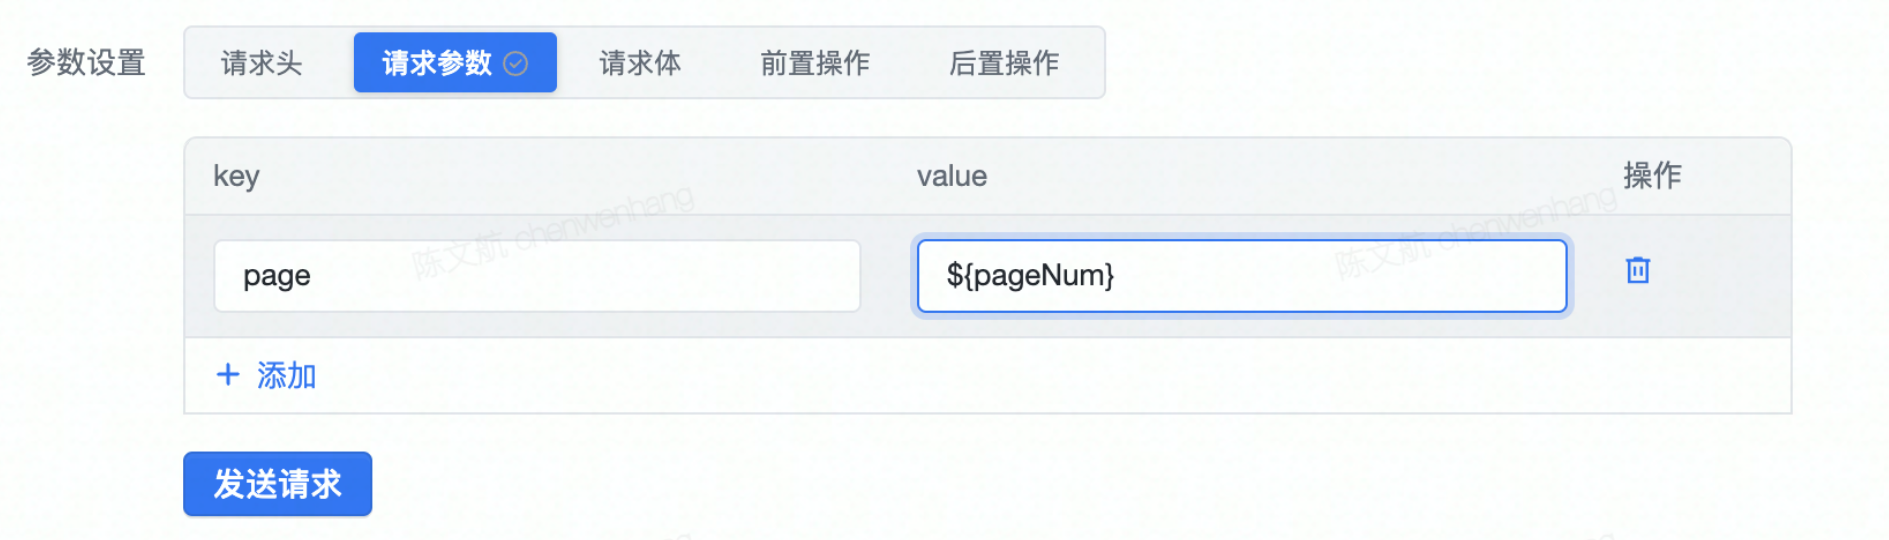The height and width of the screenshot is (540, 1889).
Task: Click the plus icon beside 添加
Action: 228,375
